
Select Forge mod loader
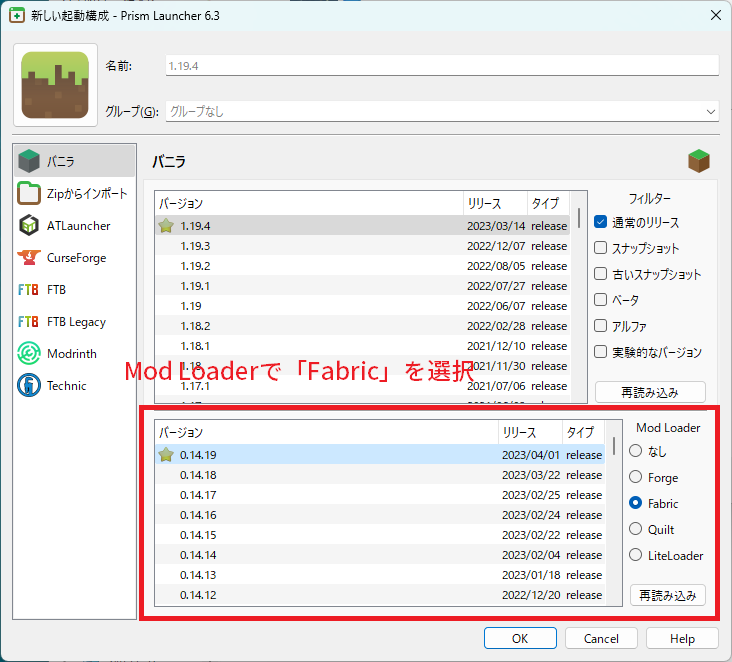pos(635,477)
